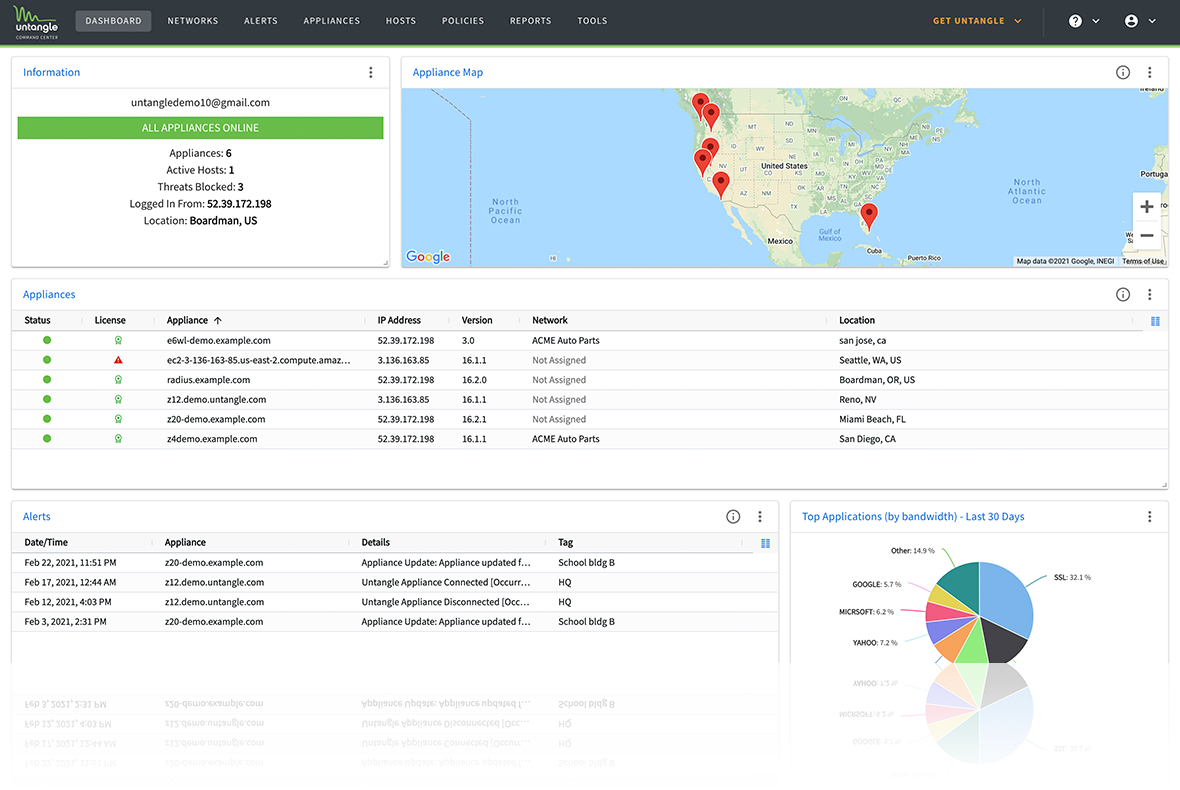
Task: Click the map pin marker near Cuba
Action: pyautogui.click(x=868, y=214)
